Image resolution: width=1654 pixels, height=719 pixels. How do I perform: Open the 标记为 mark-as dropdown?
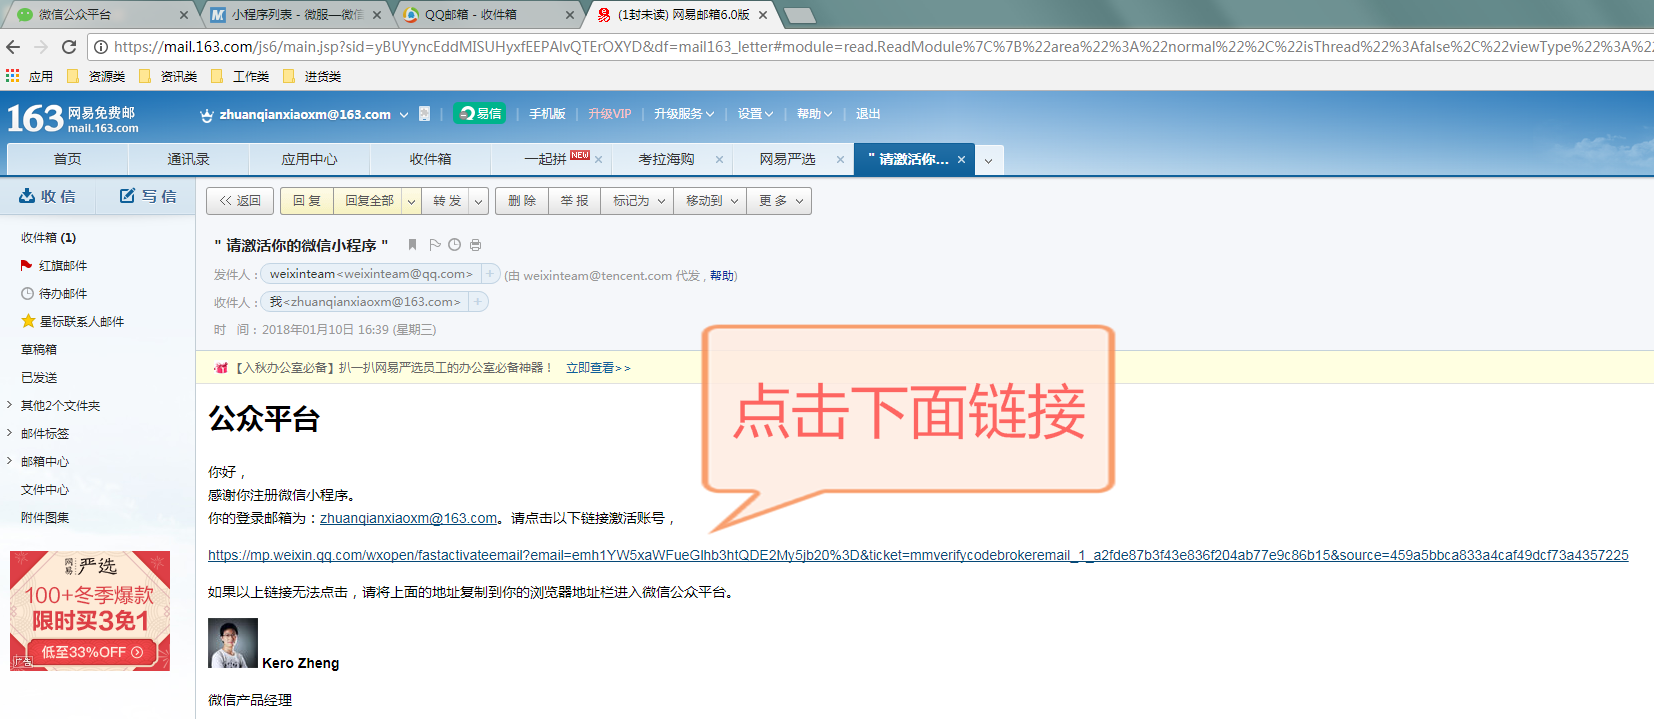tap(639, 201)
